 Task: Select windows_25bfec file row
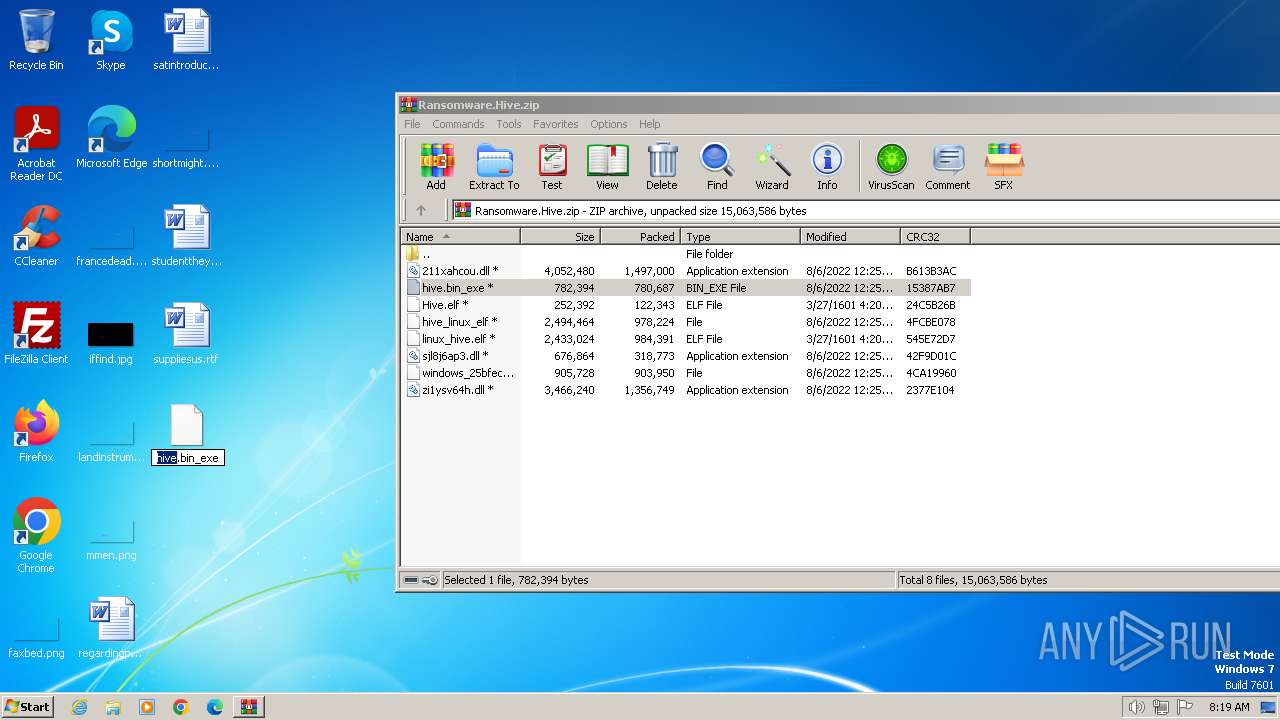(x=686, y=373)
